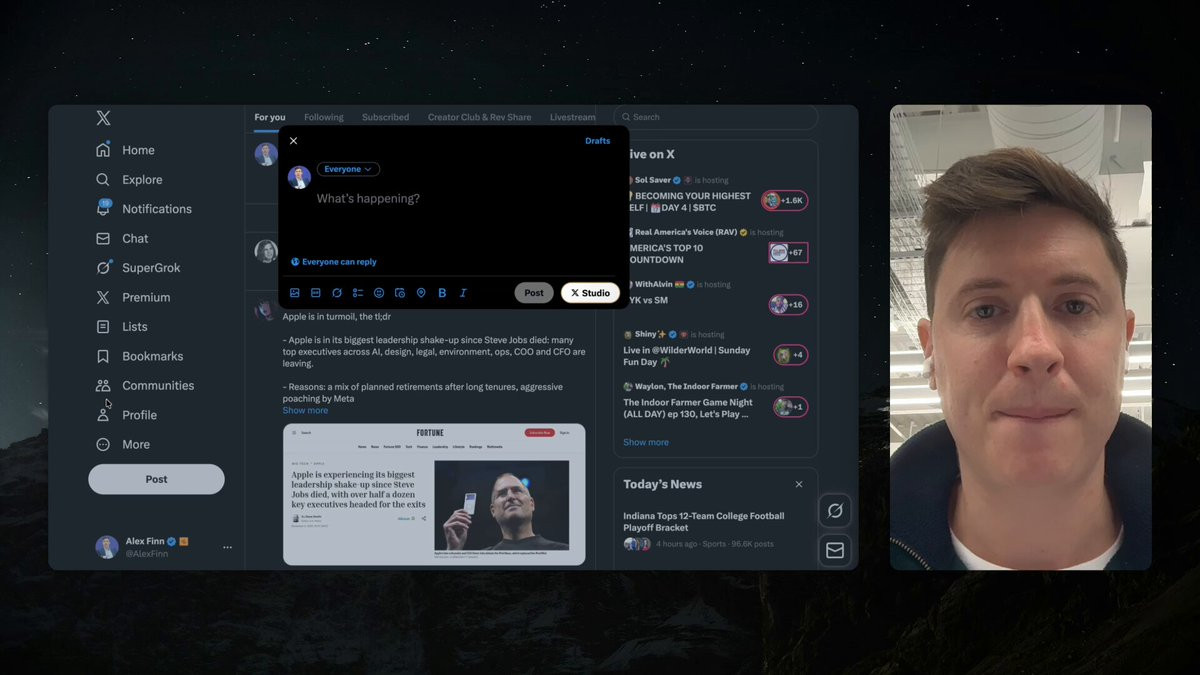This screenshot has height=675, width=1200.
Task: Dismiss the Today's News panel
Action: point(798,484)
